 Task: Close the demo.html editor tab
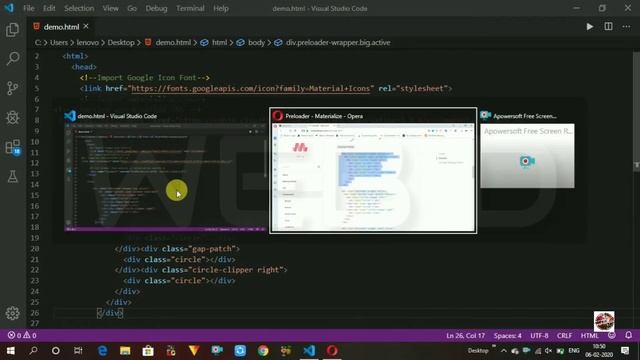86,27
